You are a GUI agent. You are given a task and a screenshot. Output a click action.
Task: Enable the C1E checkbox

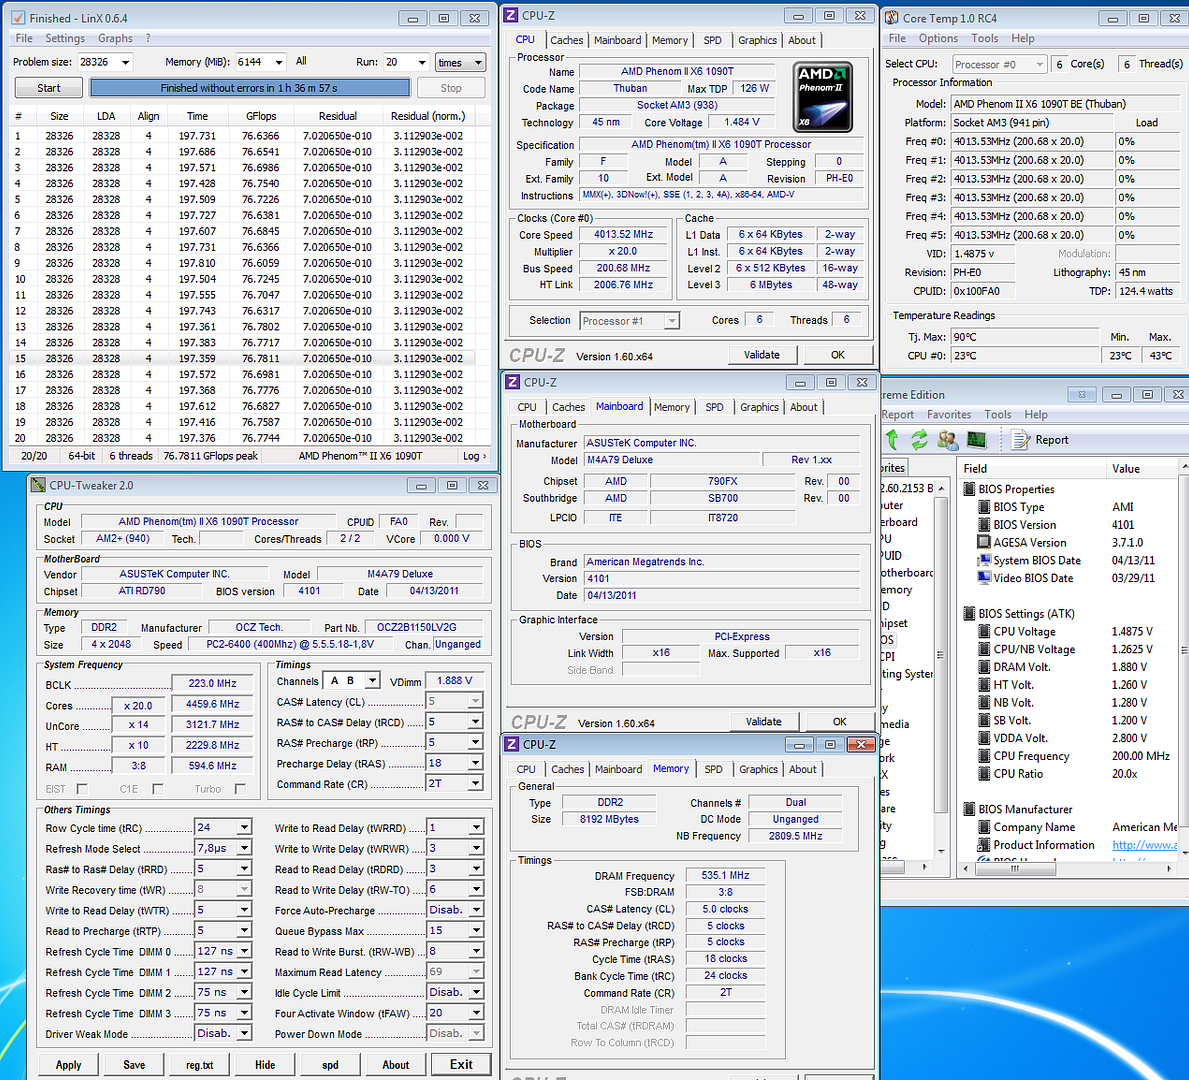(x=157, y=789)
